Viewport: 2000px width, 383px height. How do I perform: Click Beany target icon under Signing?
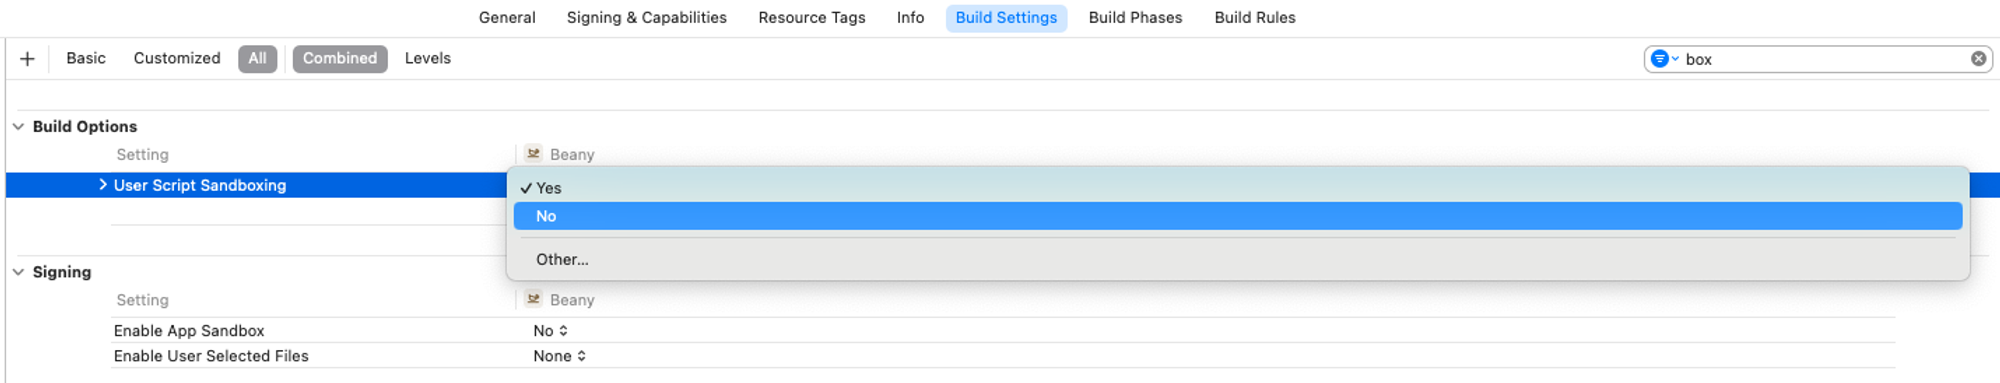[534, 299]
